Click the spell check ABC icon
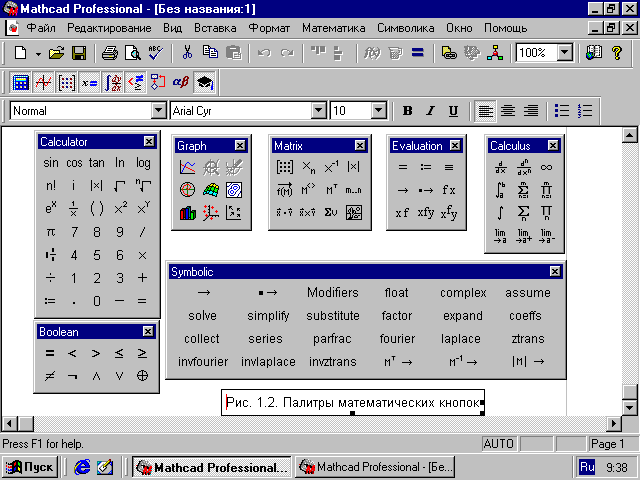The height and width of the screenshot is (480, 640). click(x=156, y=53)
